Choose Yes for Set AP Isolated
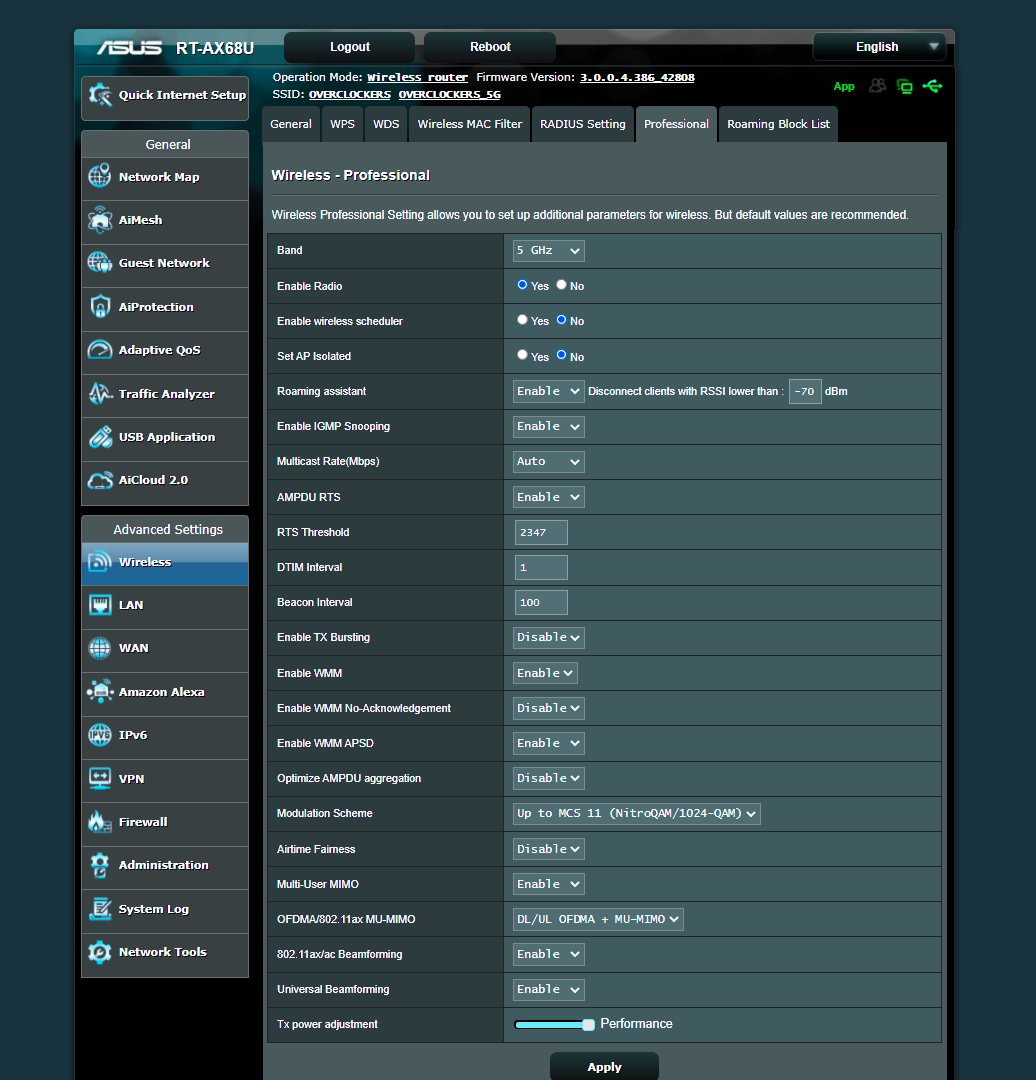 522,355
